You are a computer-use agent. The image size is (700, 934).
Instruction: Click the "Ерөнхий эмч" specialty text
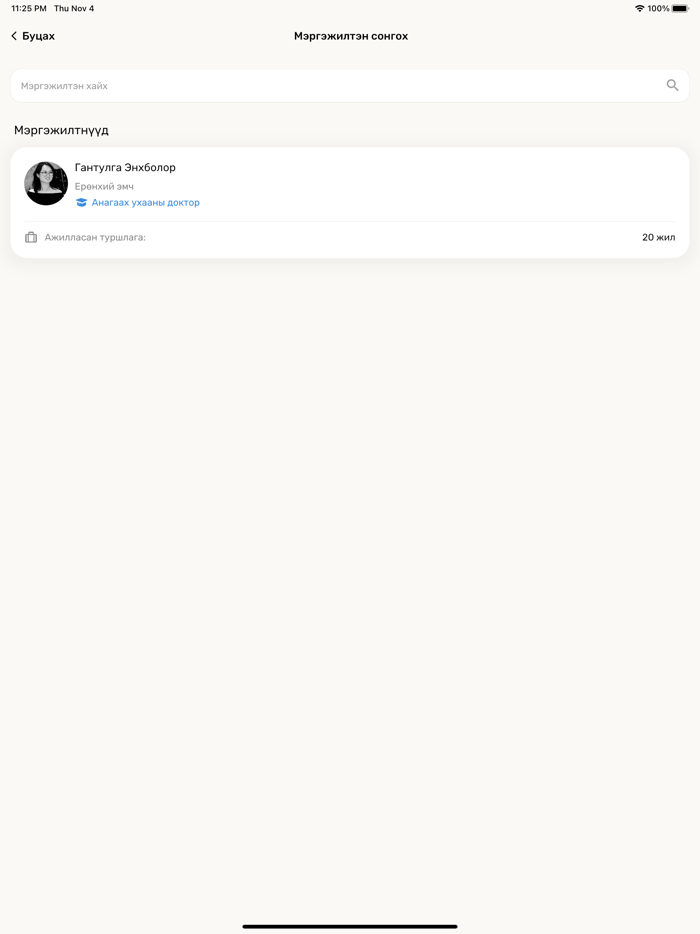tap(104, 187)
